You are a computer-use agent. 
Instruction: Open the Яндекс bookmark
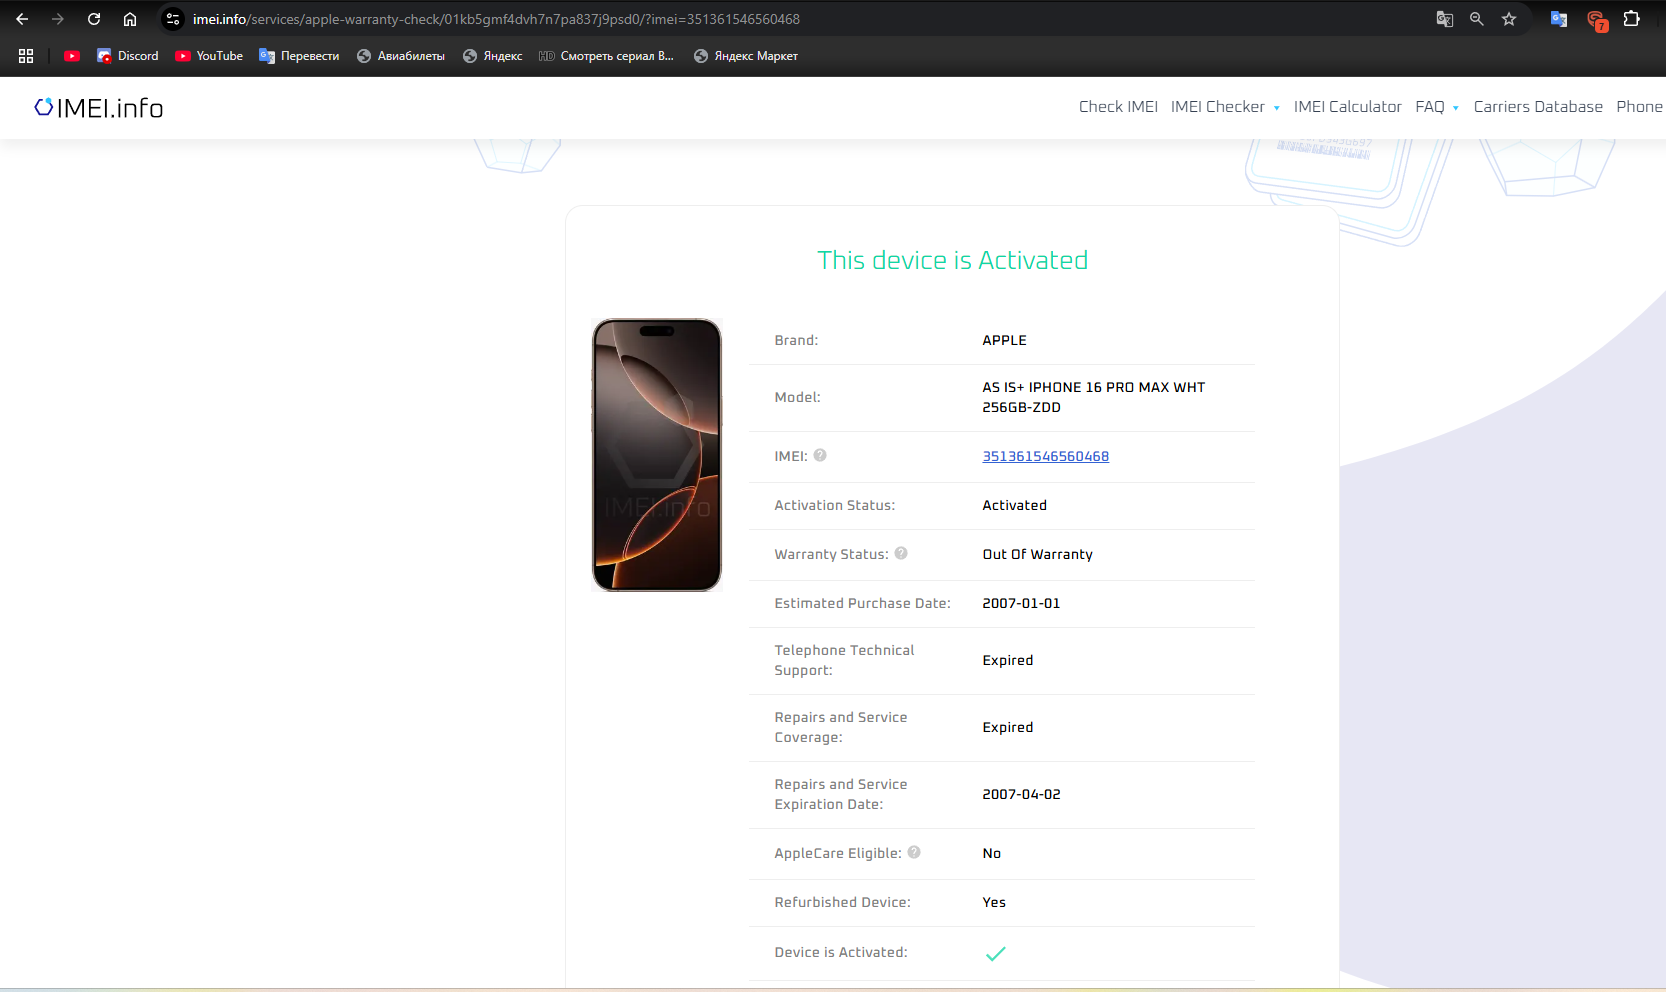pos(492,56)
